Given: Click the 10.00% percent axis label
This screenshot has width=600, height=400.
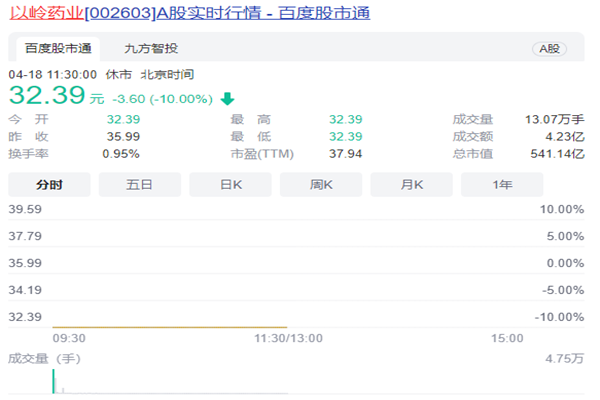Looking at the screenshot, I should tap(562, 209).
